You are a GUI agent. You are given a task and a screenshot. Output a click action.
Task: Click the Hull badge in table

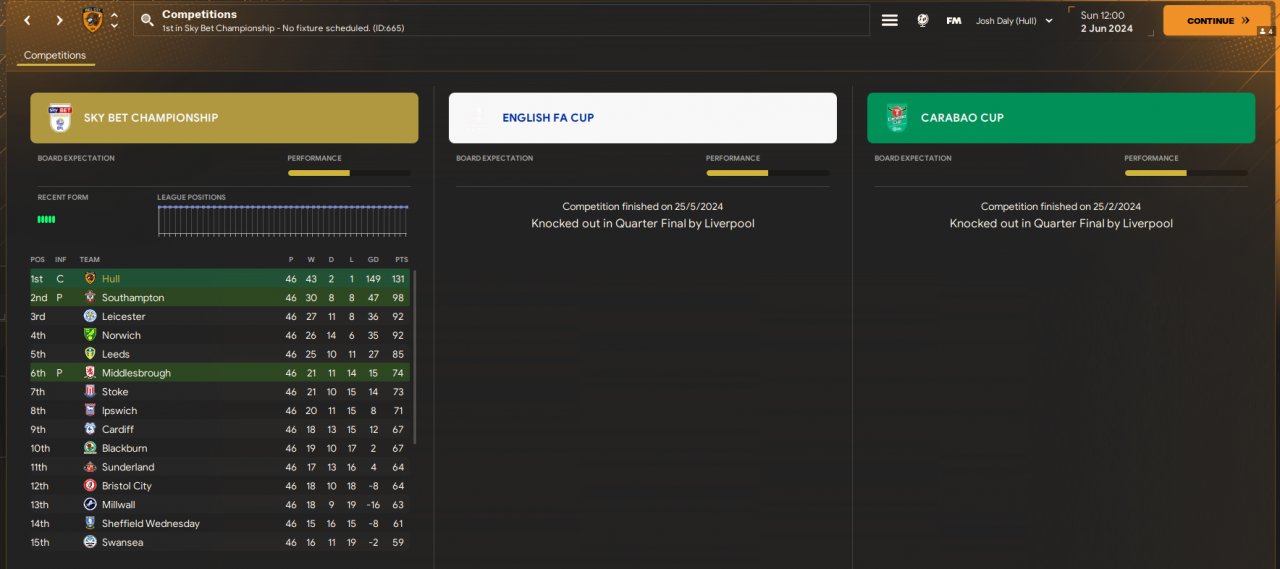pos(90,279)
